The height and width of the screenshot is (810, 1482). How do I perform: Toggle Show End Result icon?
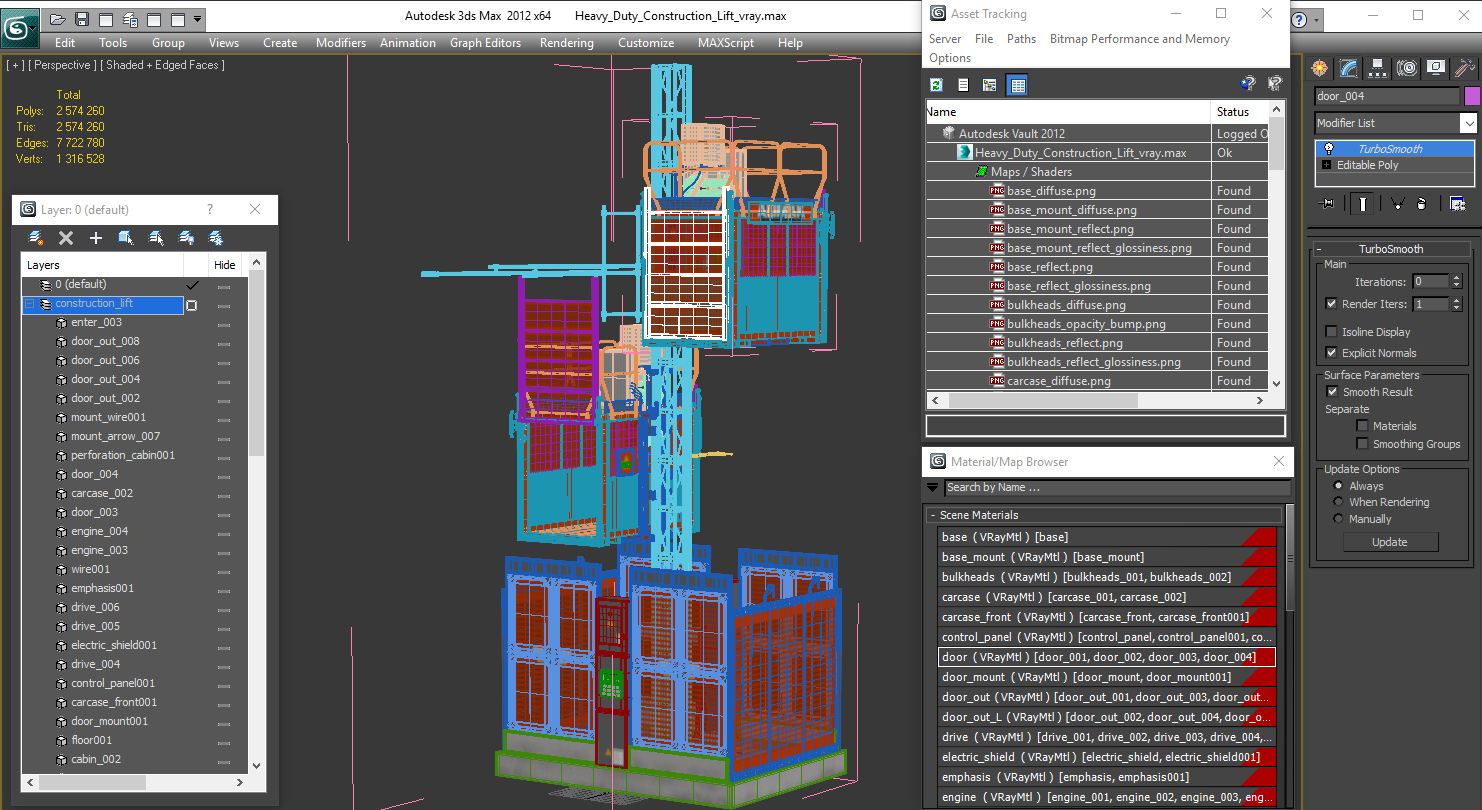pos(1362,203)
